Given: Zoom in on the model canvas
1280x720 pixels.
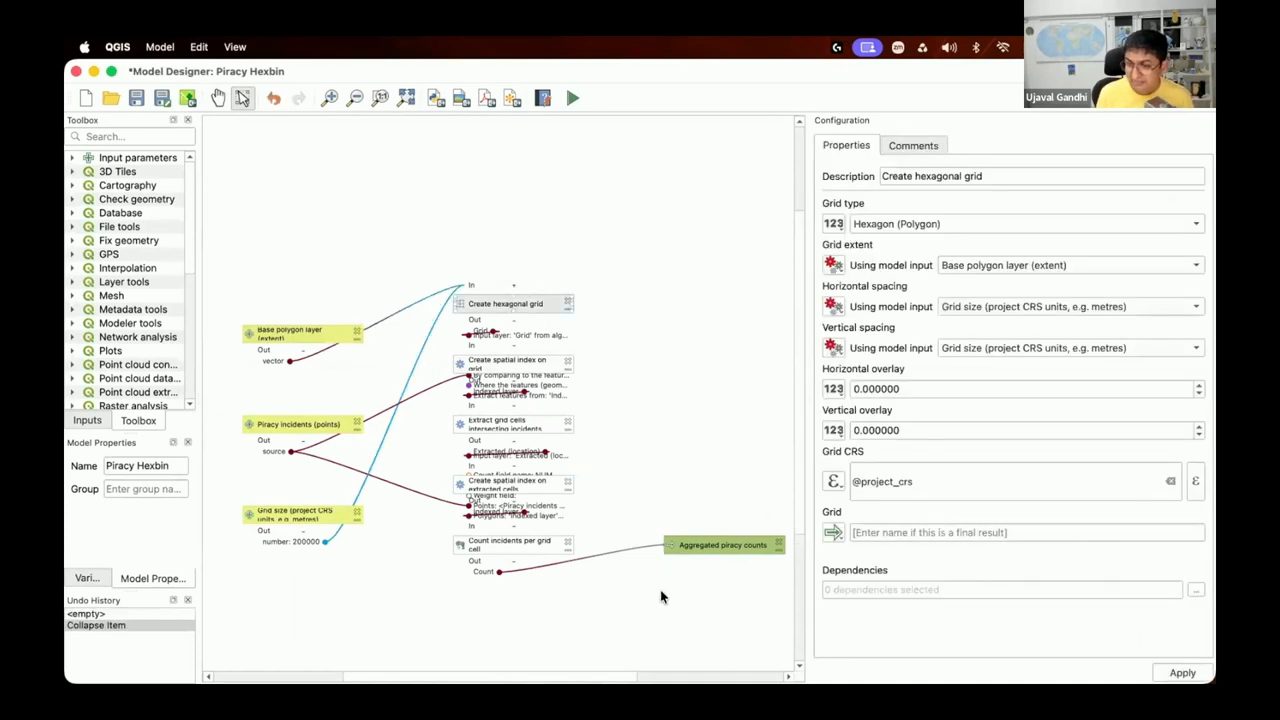Looking at the screenshot, I should pyautogui.click(x=329, y=98).
